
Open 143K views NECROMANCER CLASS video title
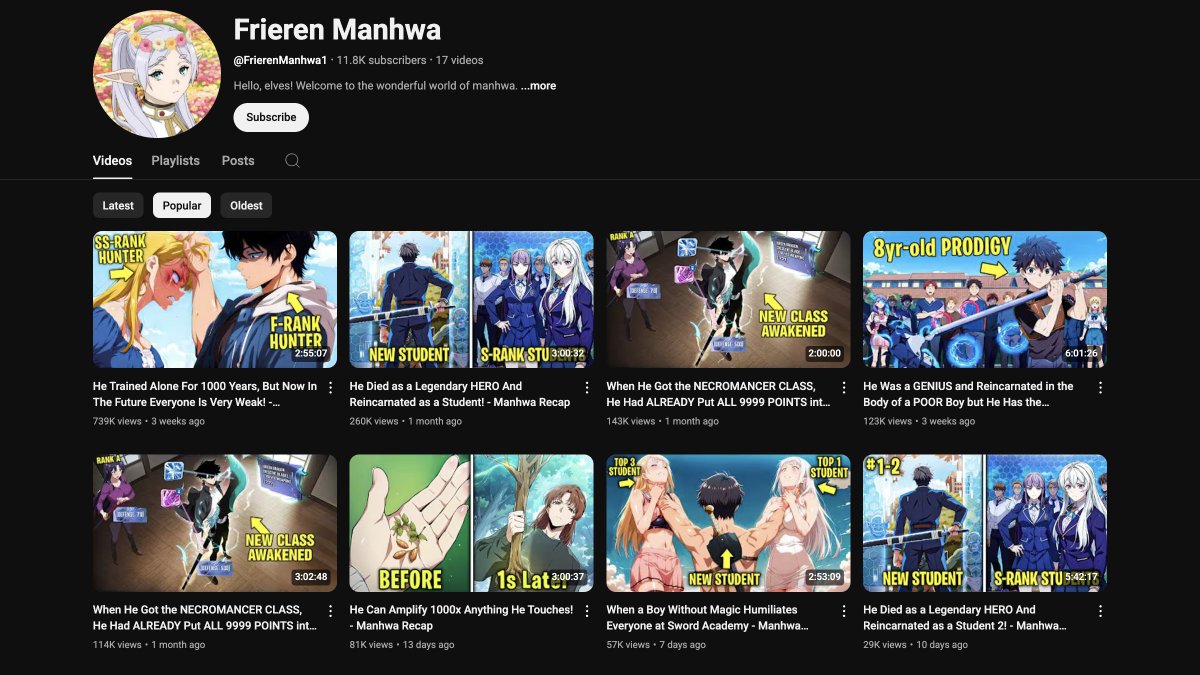(x=718, y=394)
